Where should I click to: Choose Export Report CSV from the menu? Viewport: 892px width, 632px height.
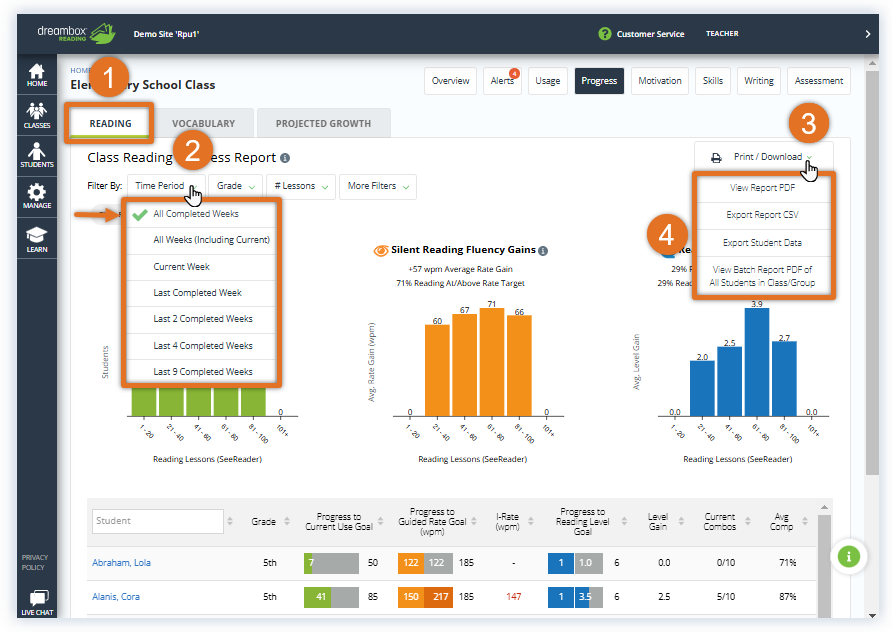coord(763,215)
